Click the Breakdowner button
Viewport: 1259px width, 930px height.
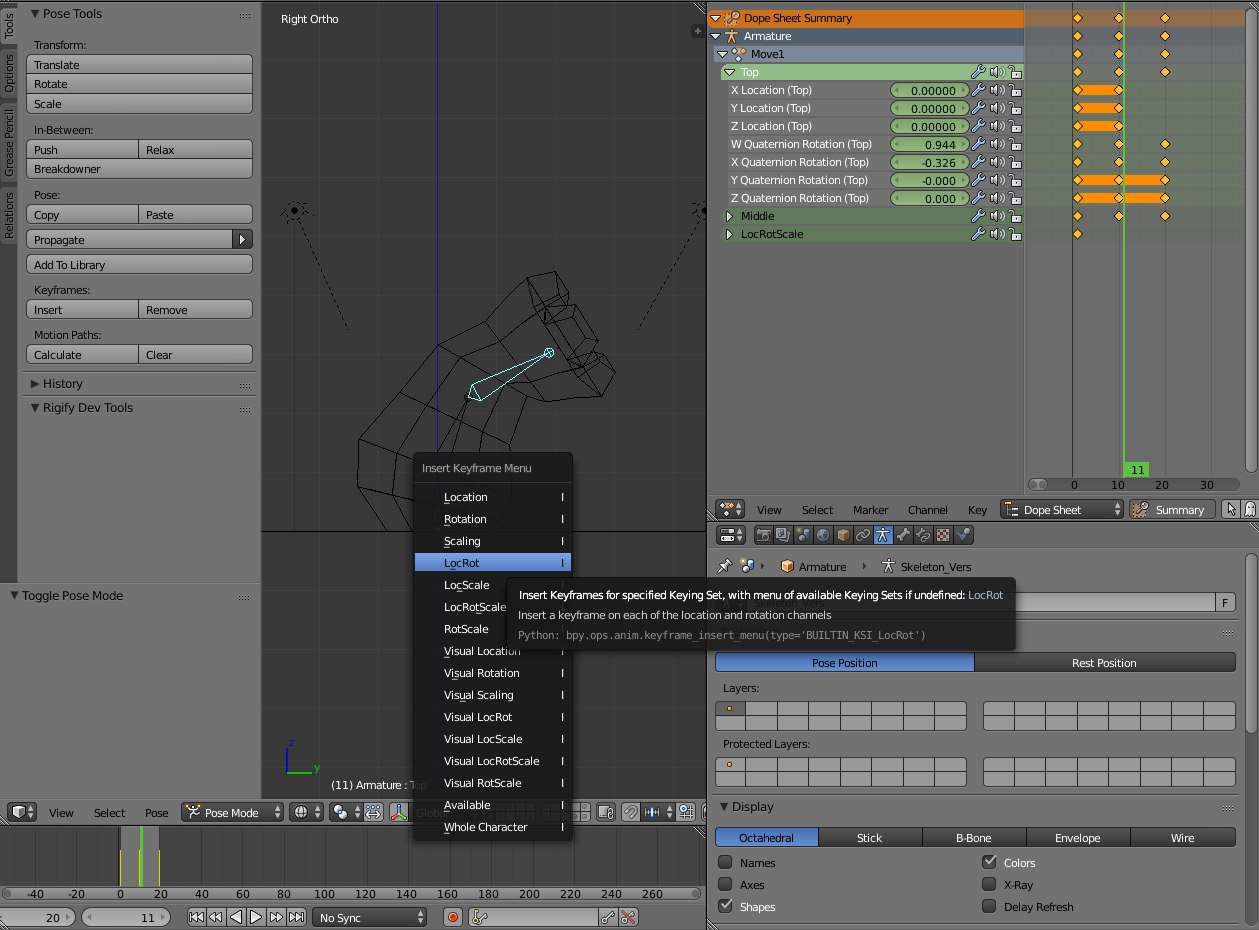pyautogui.click(x=139, y=169)
